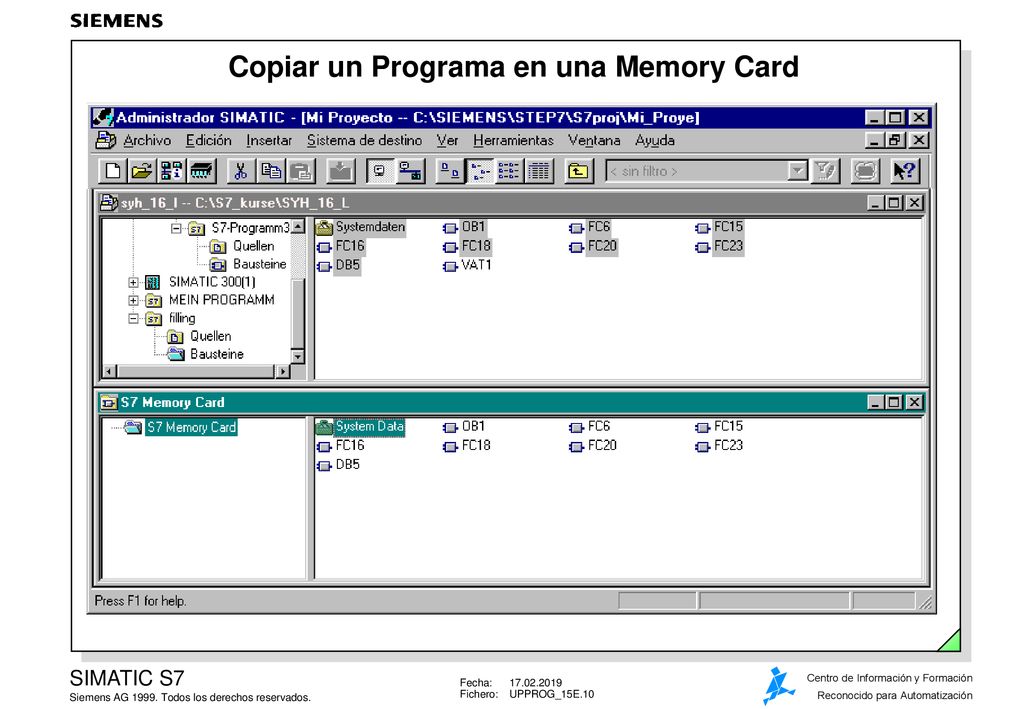Open the Ver menu

point(447,140)
